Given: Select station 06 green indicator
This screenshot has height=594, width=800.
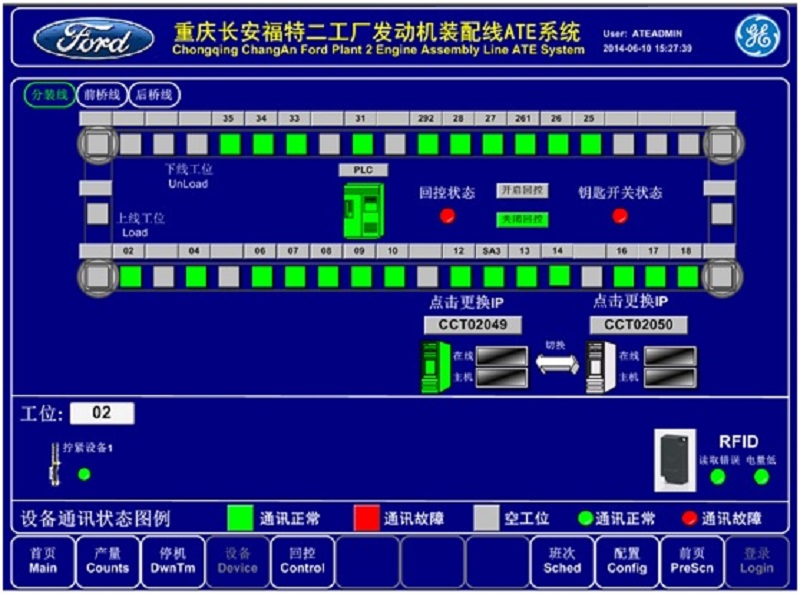Looking at the screenshot, I should tap(262, 277).
